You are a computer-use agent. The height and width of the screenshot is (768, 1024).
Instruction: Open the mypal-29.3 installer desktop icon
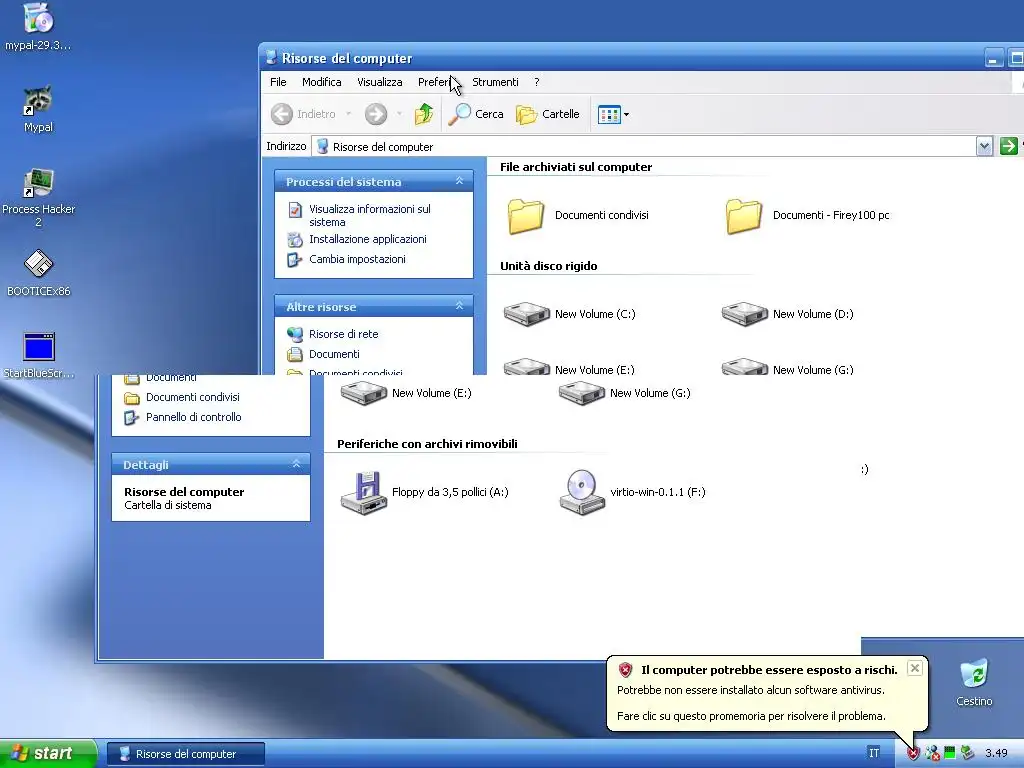pyautogui.click(x=39, y=26)
